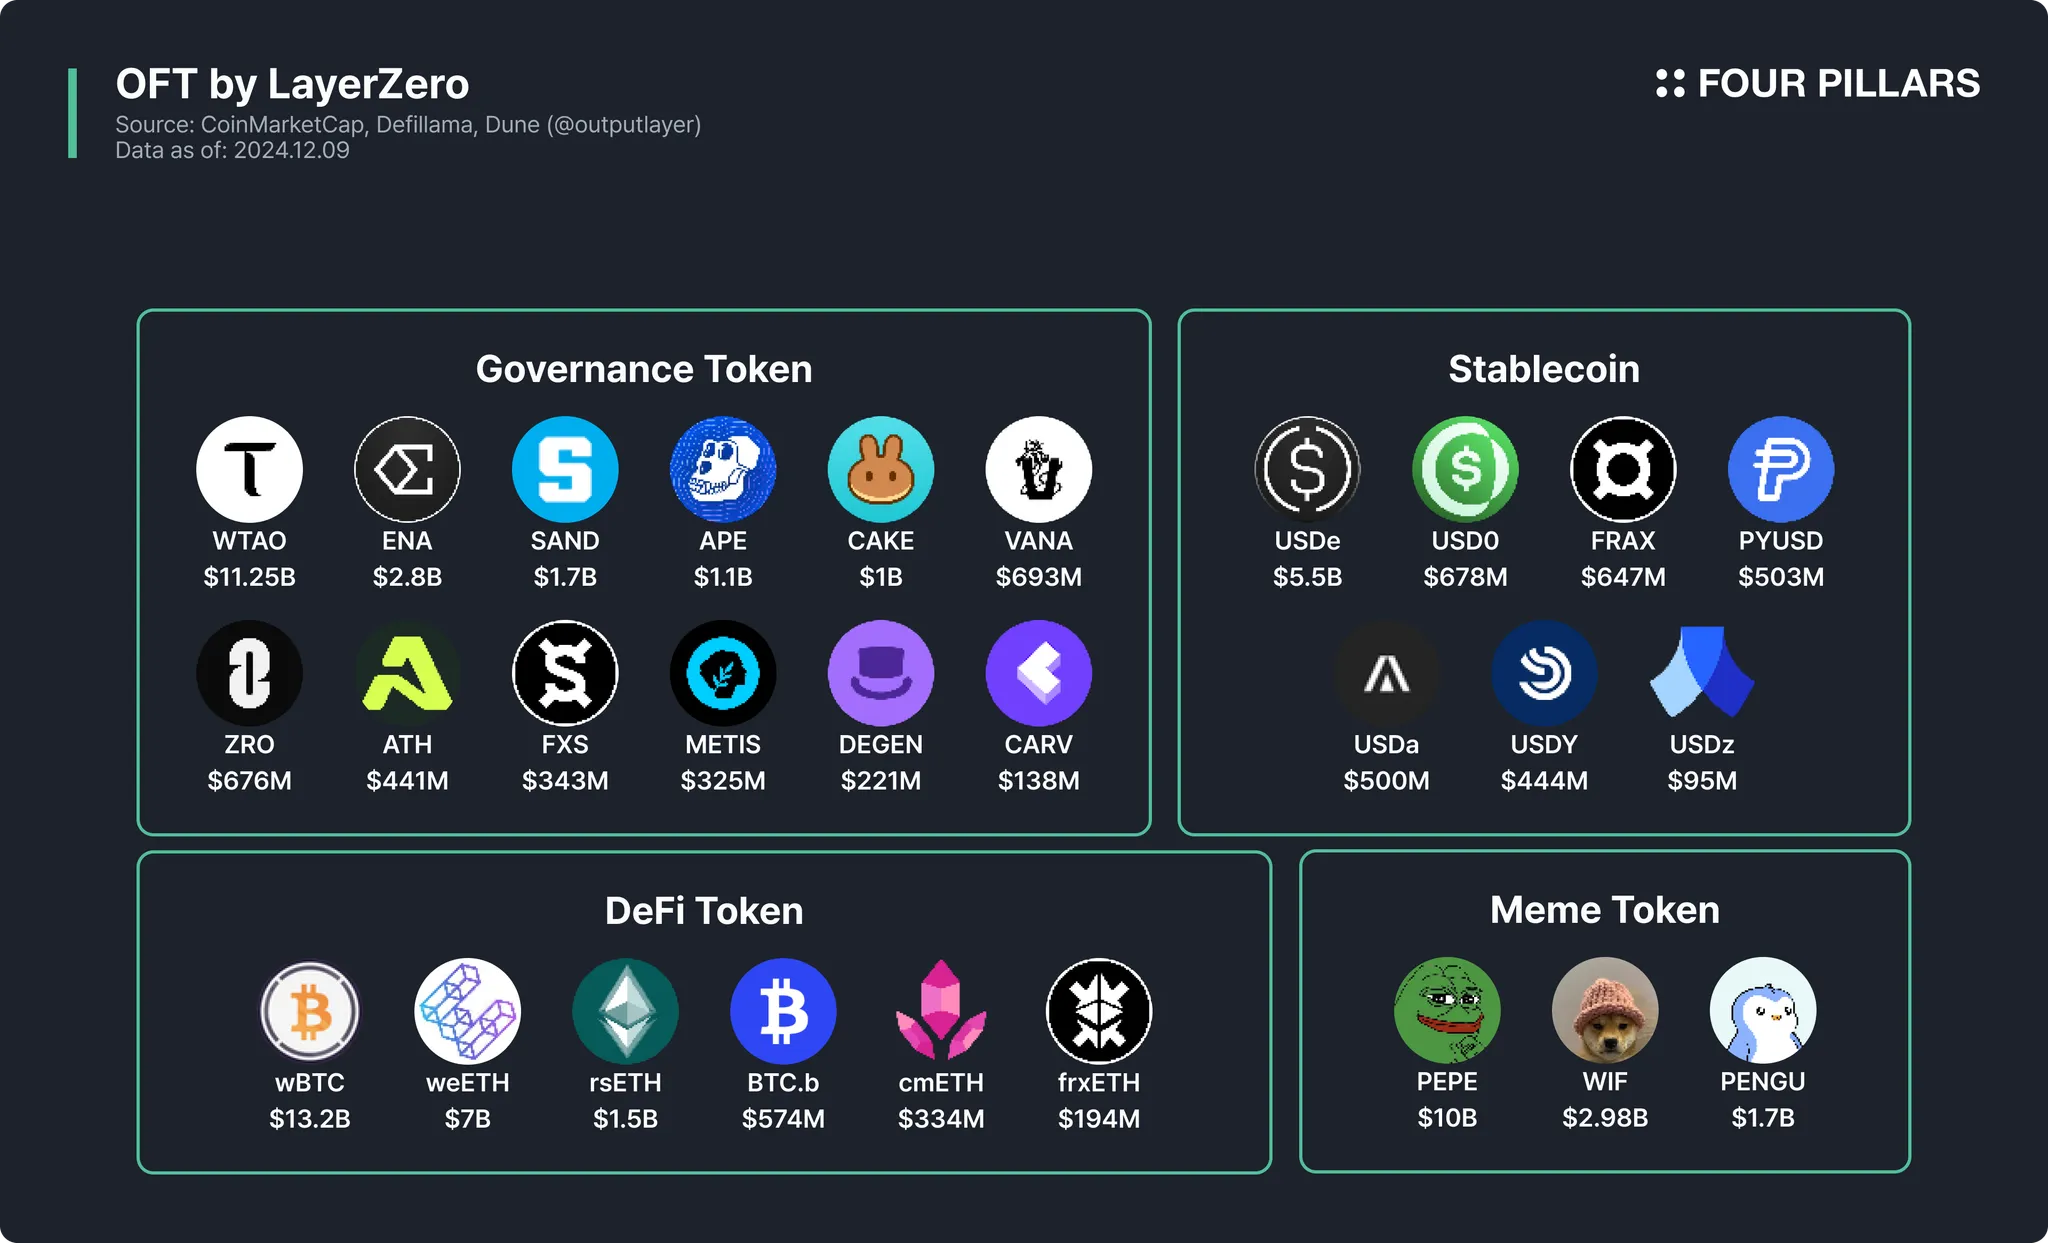Select the cmETH pink crystal icon
Viewport: 2048px width, 1243px height.
coord(941,1010)
